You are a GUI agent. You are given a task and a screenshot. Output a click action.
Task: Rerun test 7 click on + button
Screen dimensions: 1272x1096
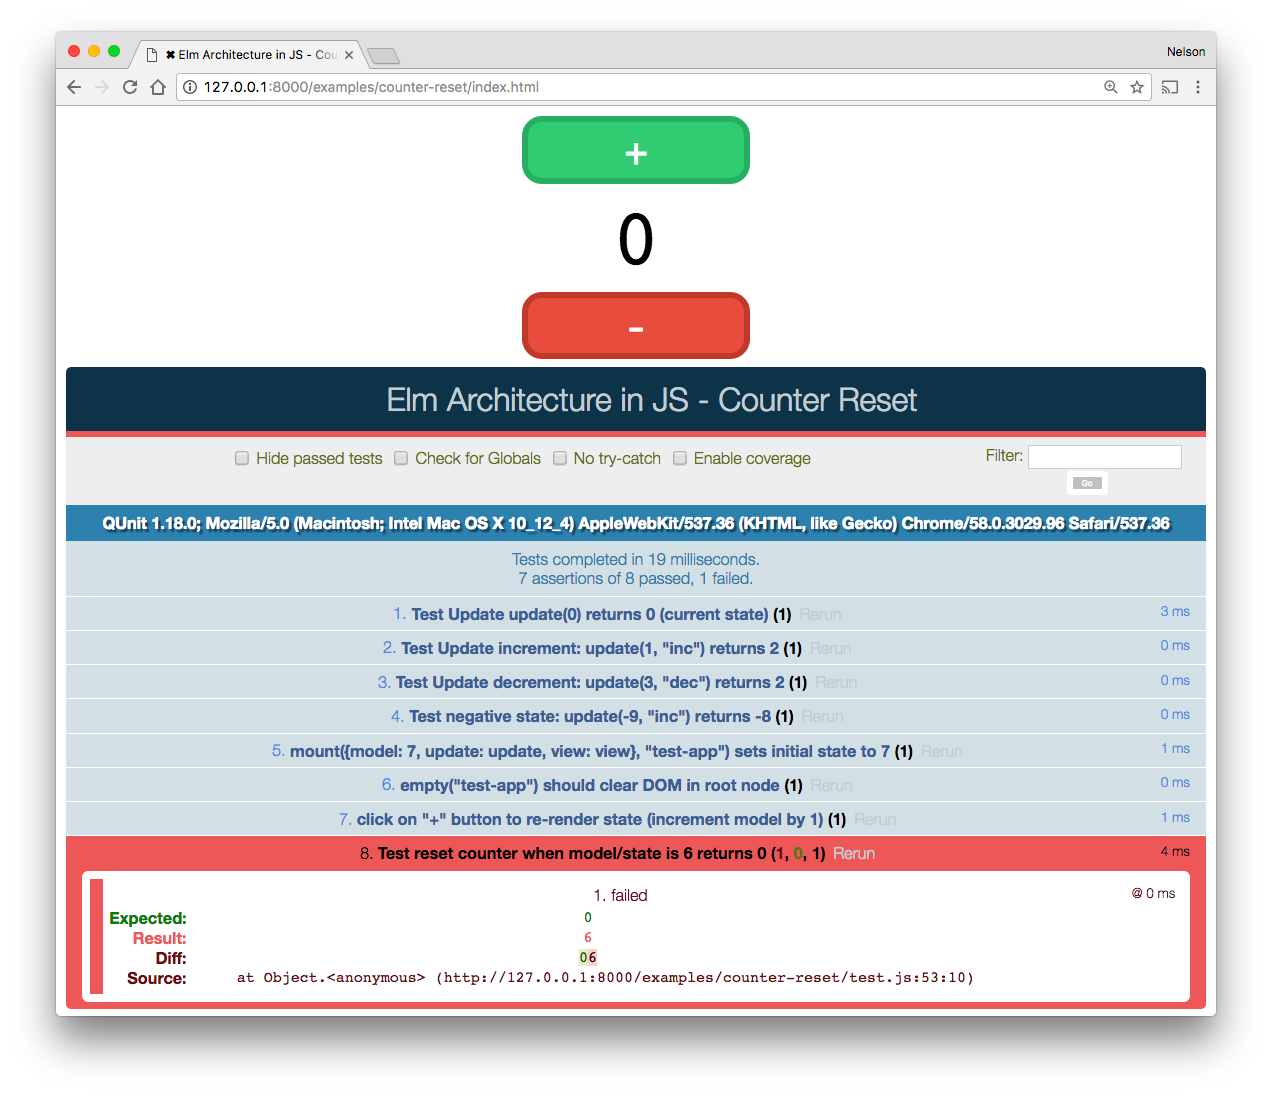(875, 819)
